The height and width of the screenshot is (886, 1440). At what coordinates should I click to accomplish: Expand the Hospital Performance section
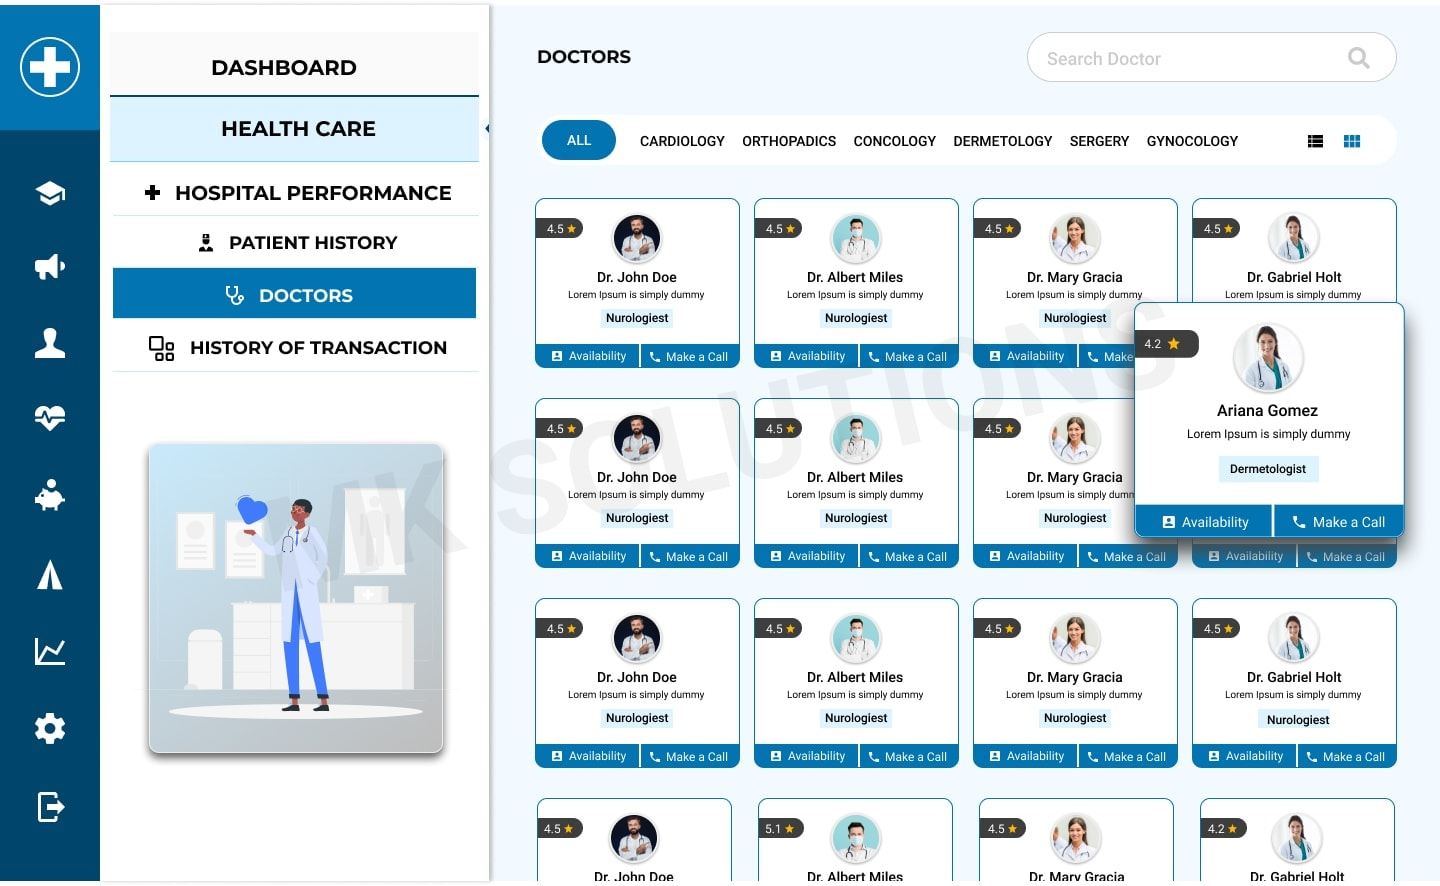(297, 193)
